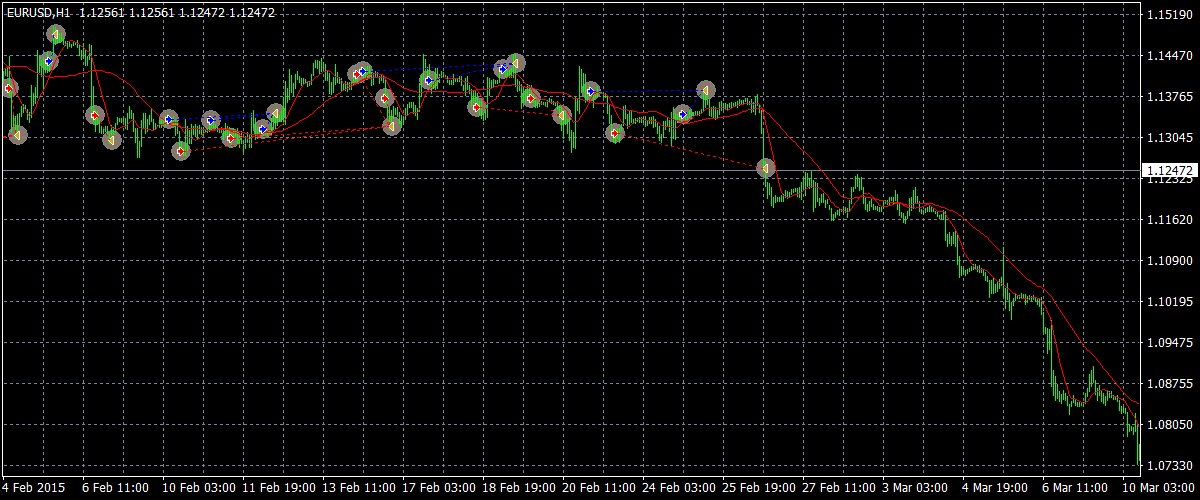The height and width of the screenshot is (500, 1200).
Task: Click the 27 Feb 11:00 time label
Action: [x=839, y=488]
